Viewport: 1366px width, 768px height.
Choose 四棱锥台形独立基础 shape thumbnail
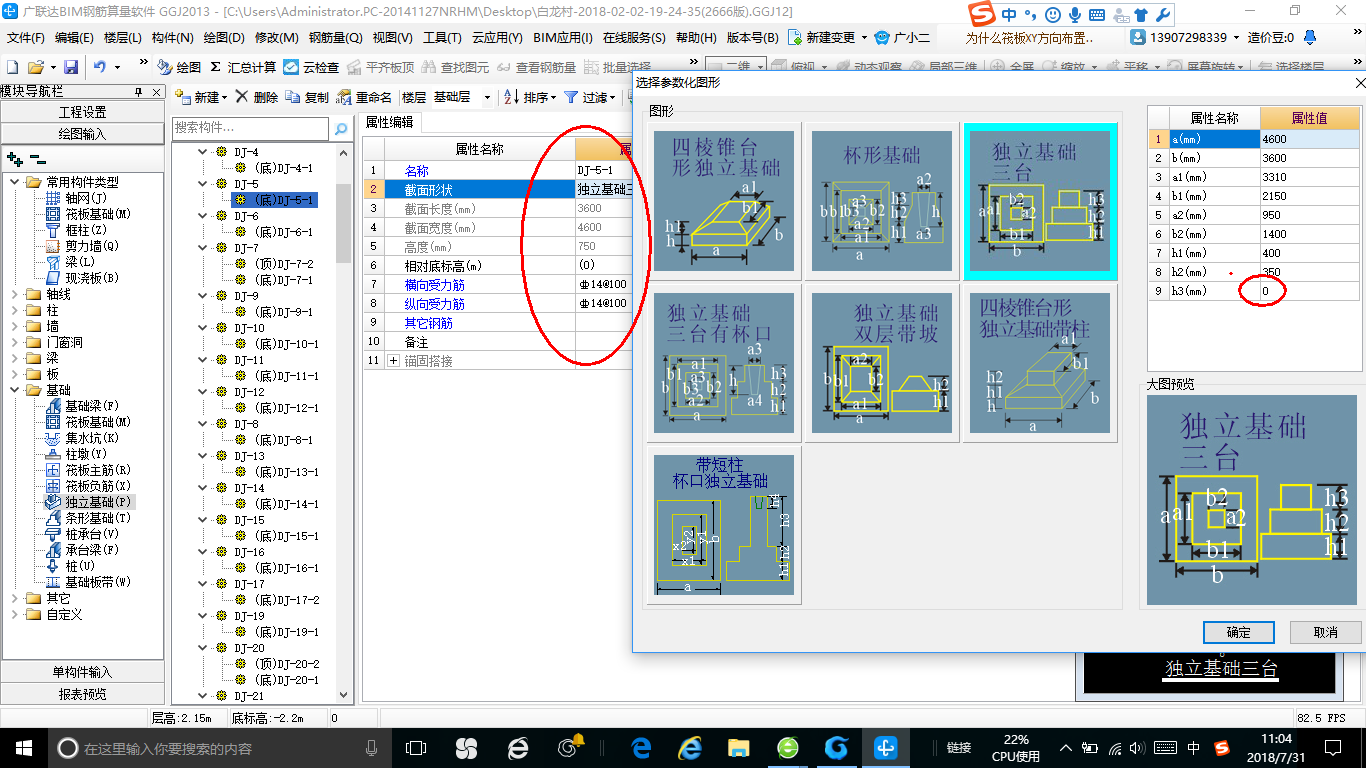point(724,199)
